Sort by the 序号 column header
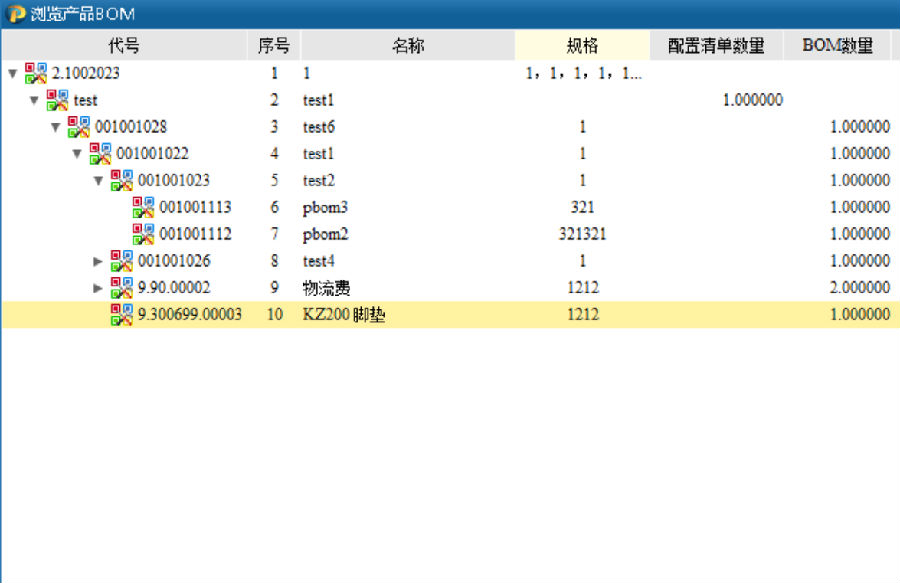The image size is (900, 583). coord(274,45)
